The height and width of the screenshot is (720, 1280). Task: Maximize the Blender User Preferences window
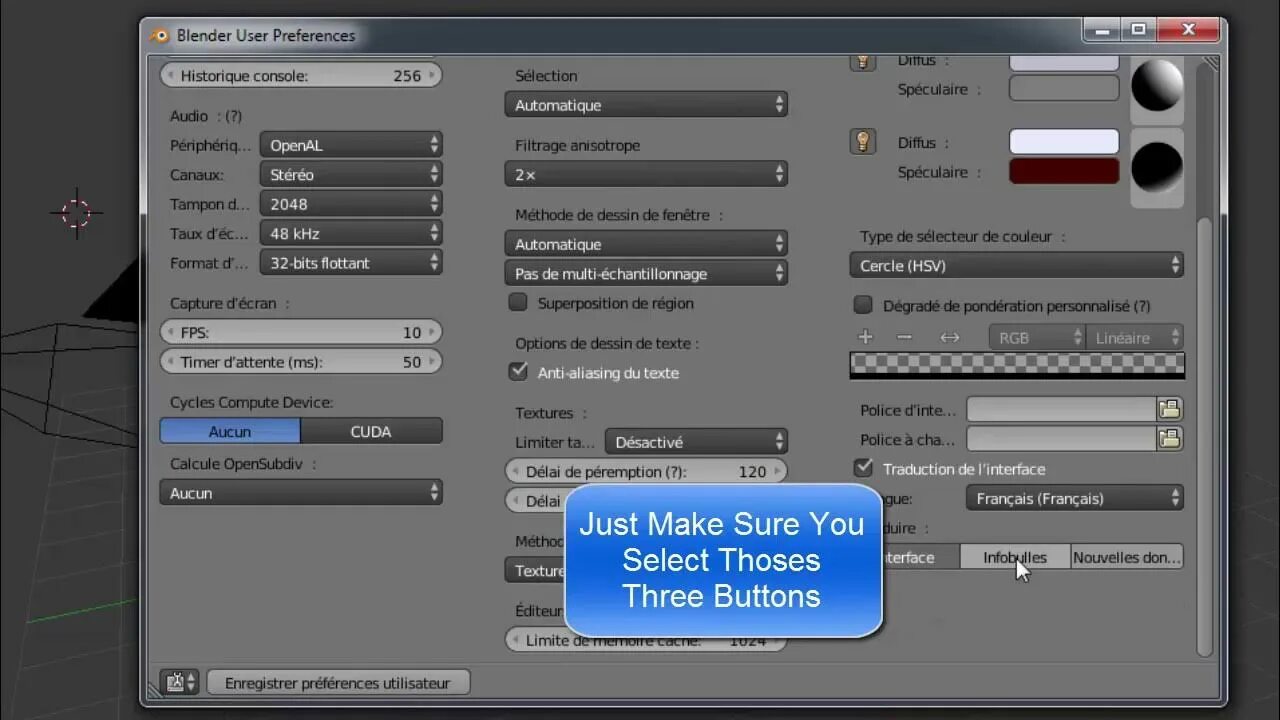click(1138, 30)
